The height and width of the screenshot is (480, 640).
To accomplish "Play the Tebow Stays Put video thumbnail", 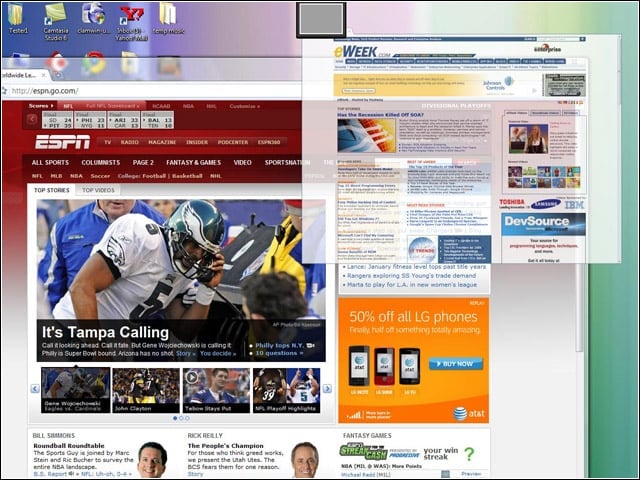I will tap(216, 390).
